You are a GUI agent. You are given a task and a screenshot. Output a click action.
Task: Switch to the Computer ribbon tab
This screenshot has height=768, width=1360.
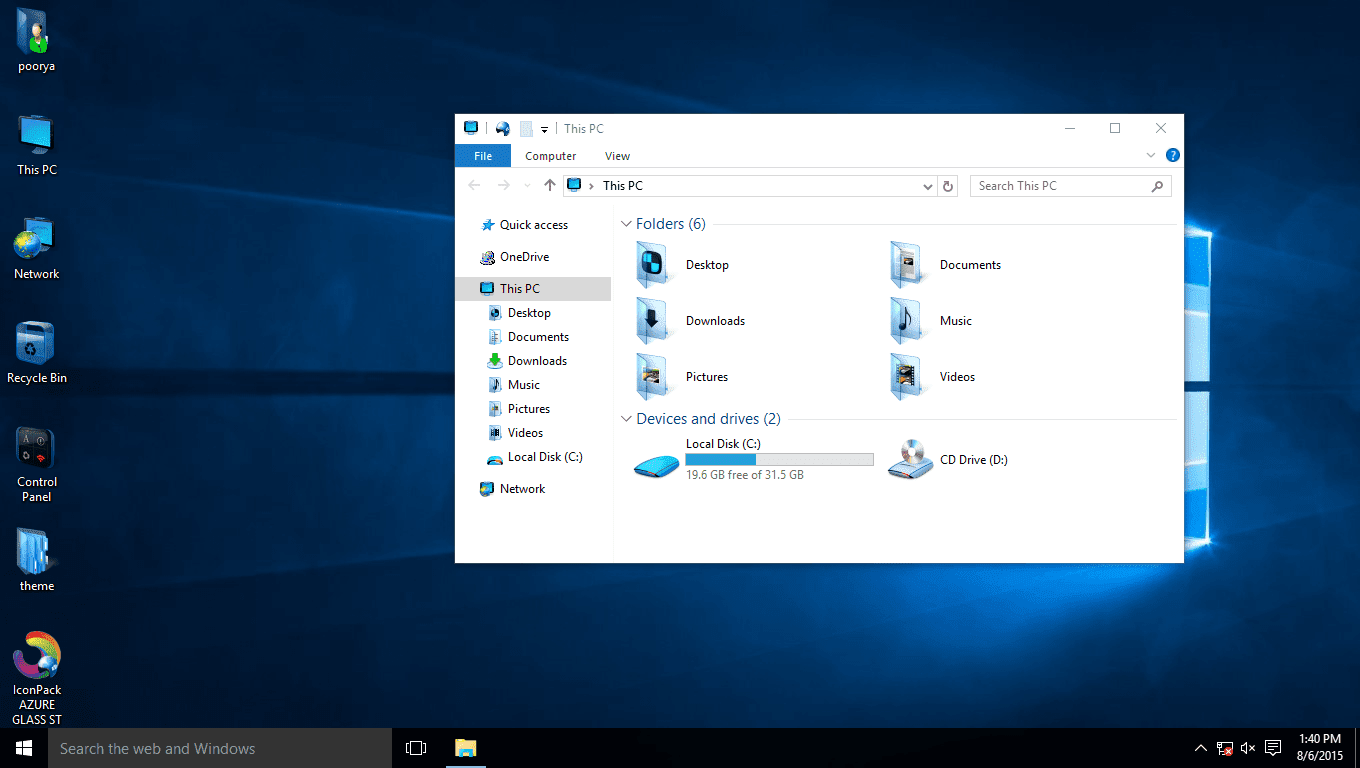point(550,155)
